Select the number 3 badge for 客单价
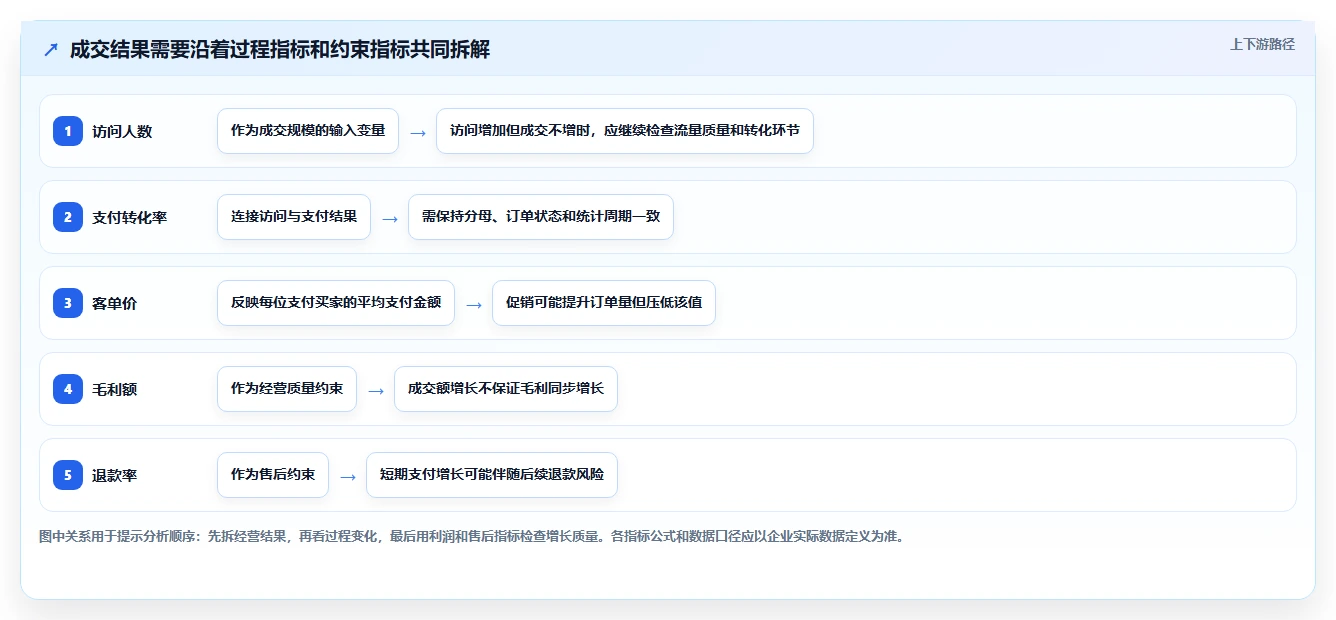Image resolution: width=1336 pixels, height=620 pixels. pyautogui.click(x=68, y=303)
